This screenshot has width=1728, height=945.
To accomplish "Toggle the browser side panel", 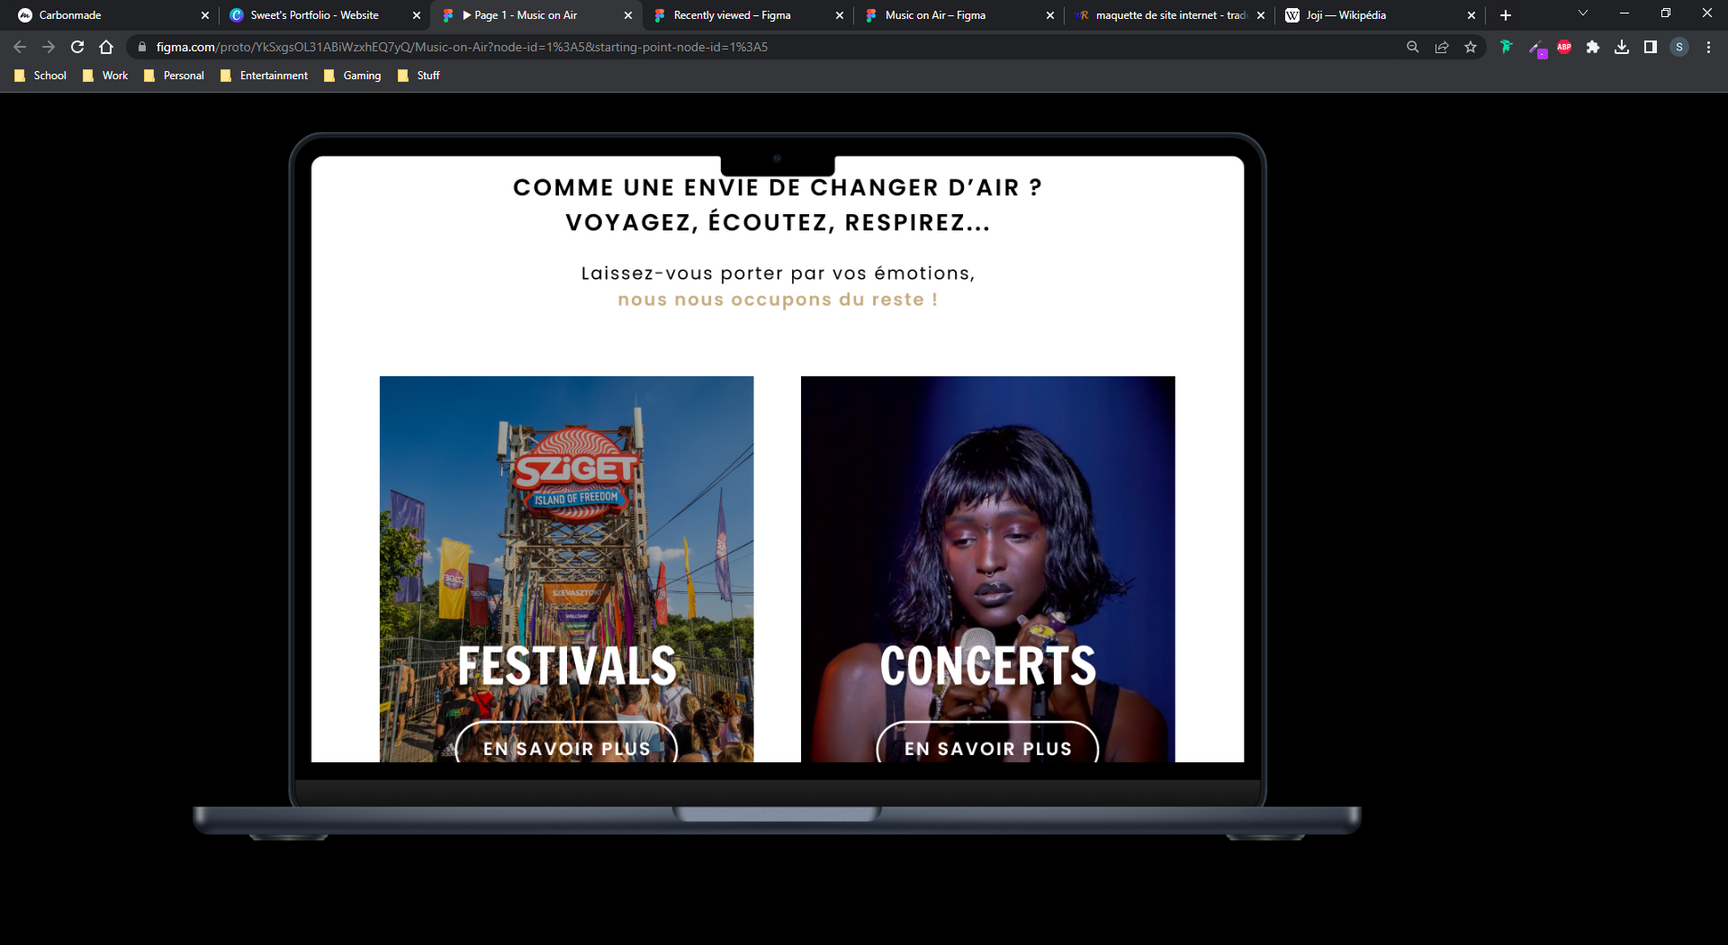I will 1650,47.
